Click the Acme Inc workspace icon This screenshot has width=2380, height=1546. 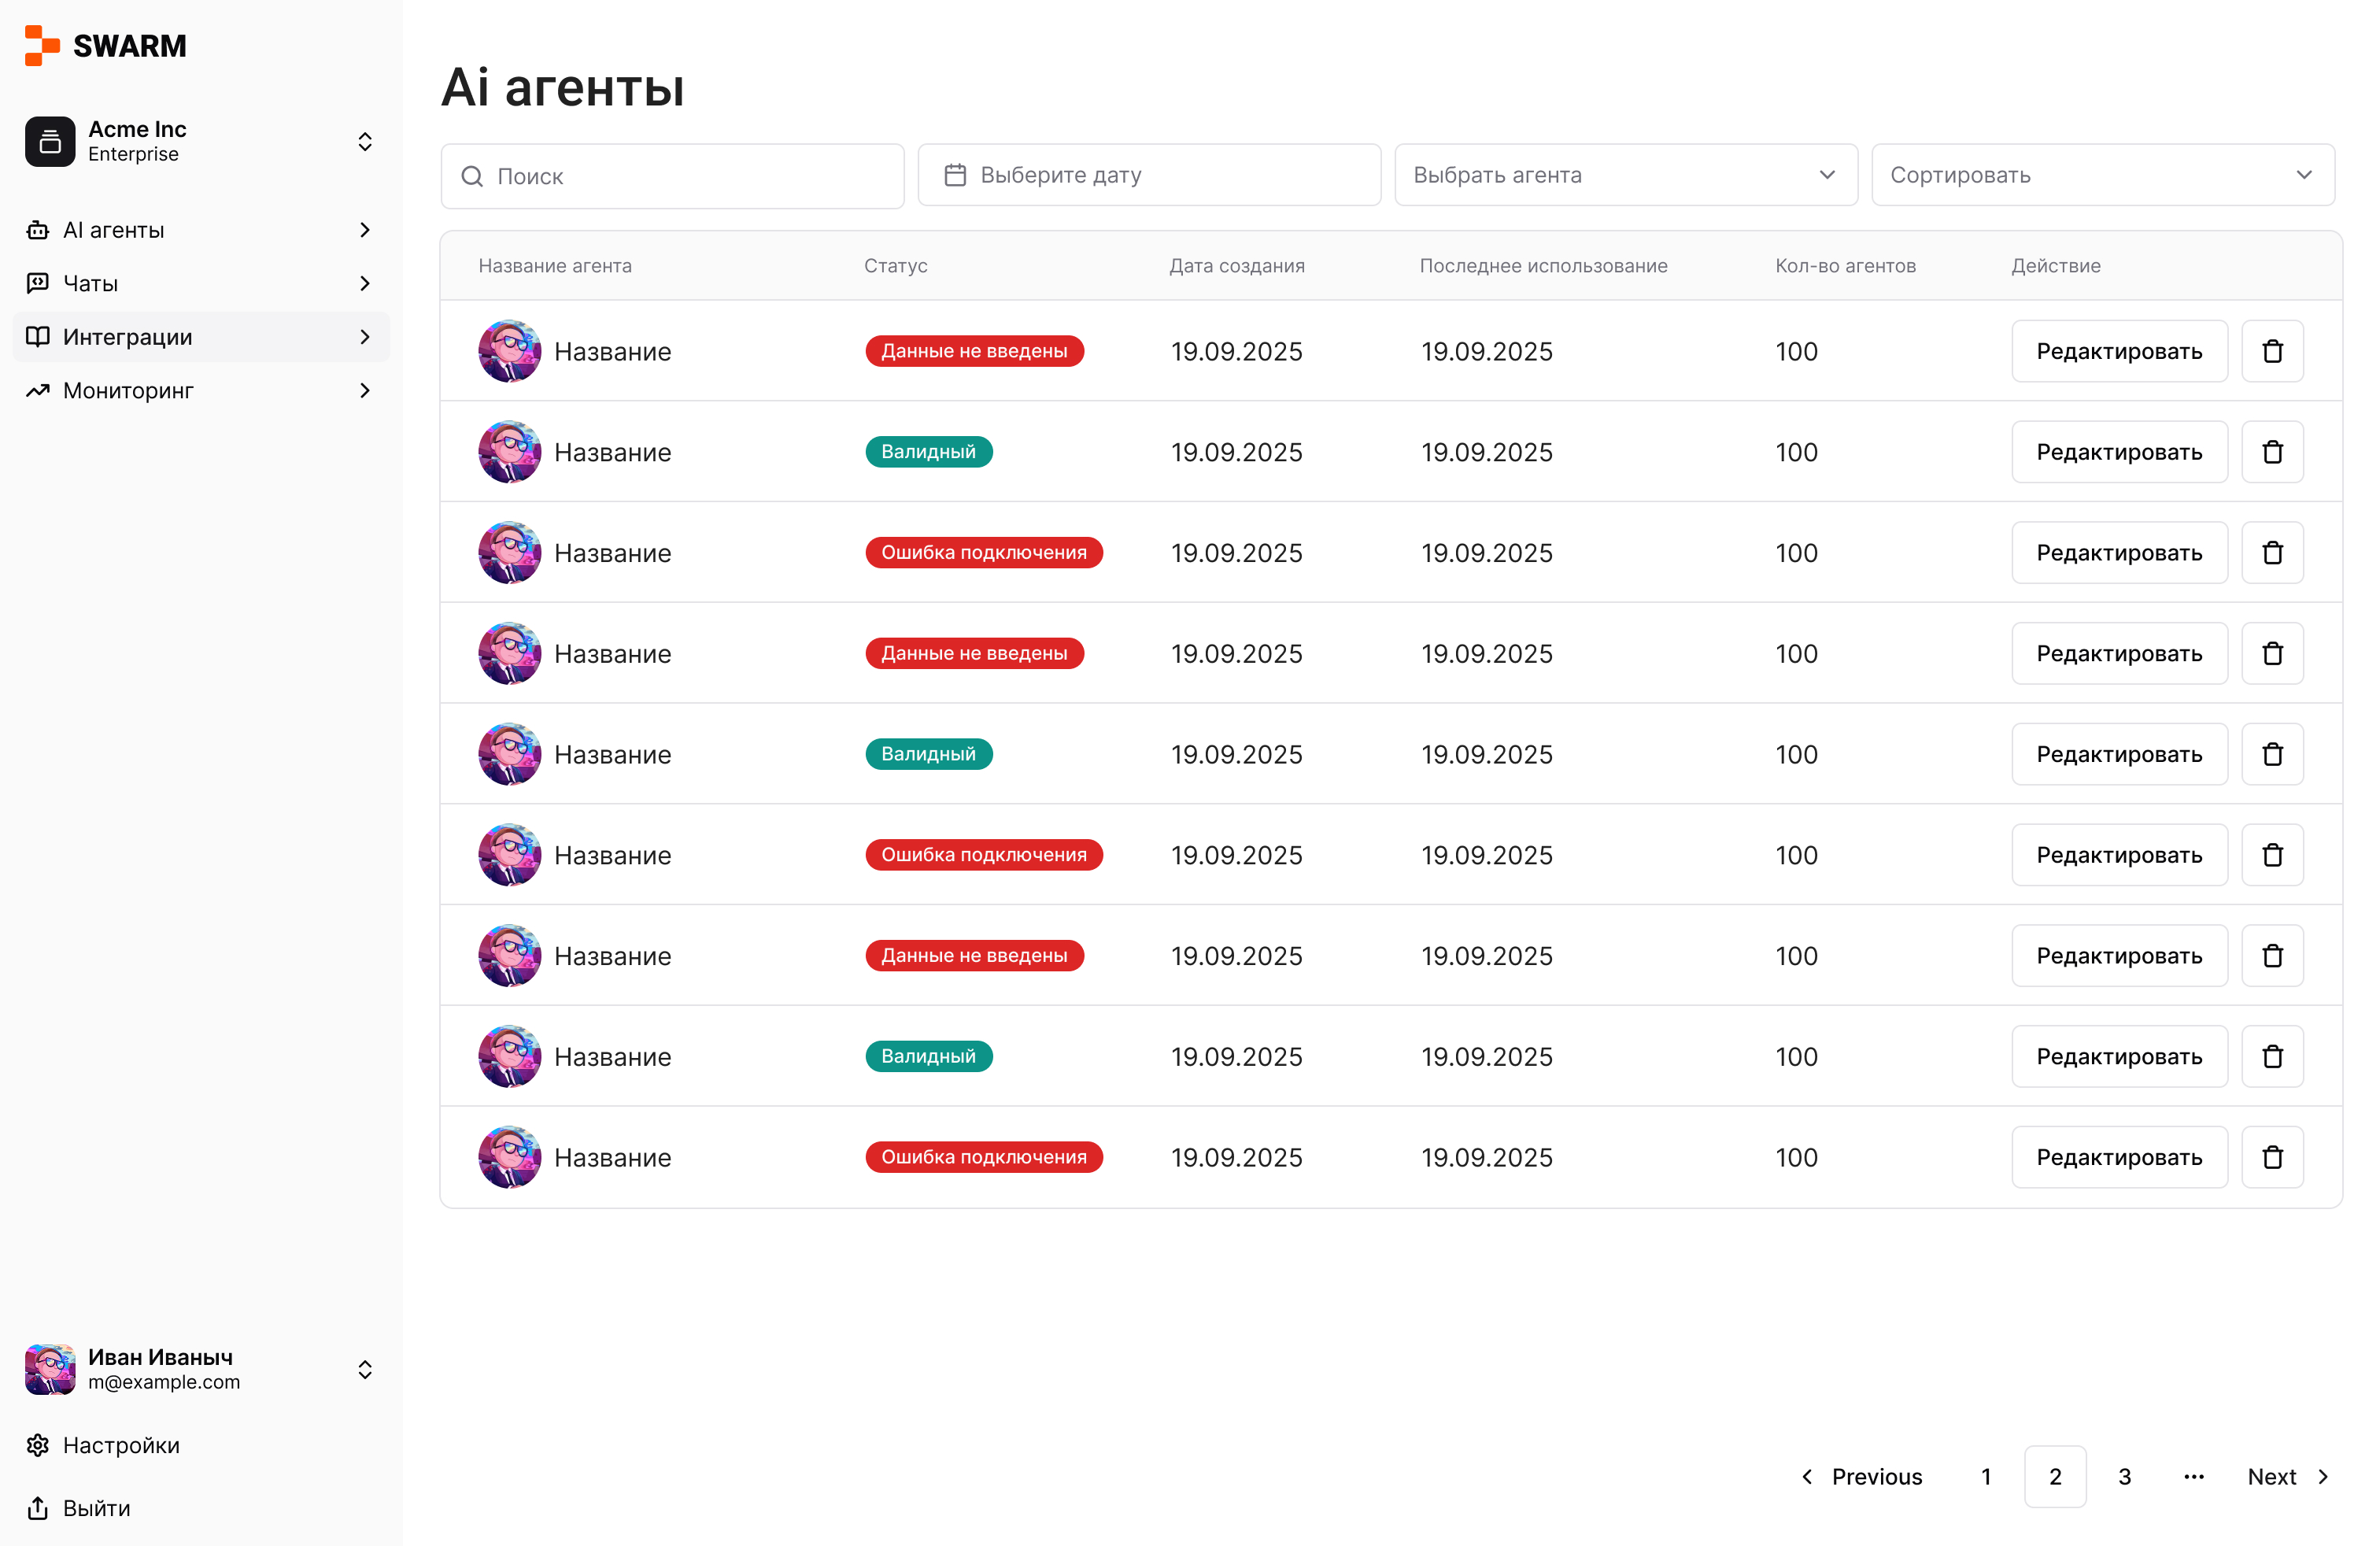pyautogui.click(x=50, y=141)
